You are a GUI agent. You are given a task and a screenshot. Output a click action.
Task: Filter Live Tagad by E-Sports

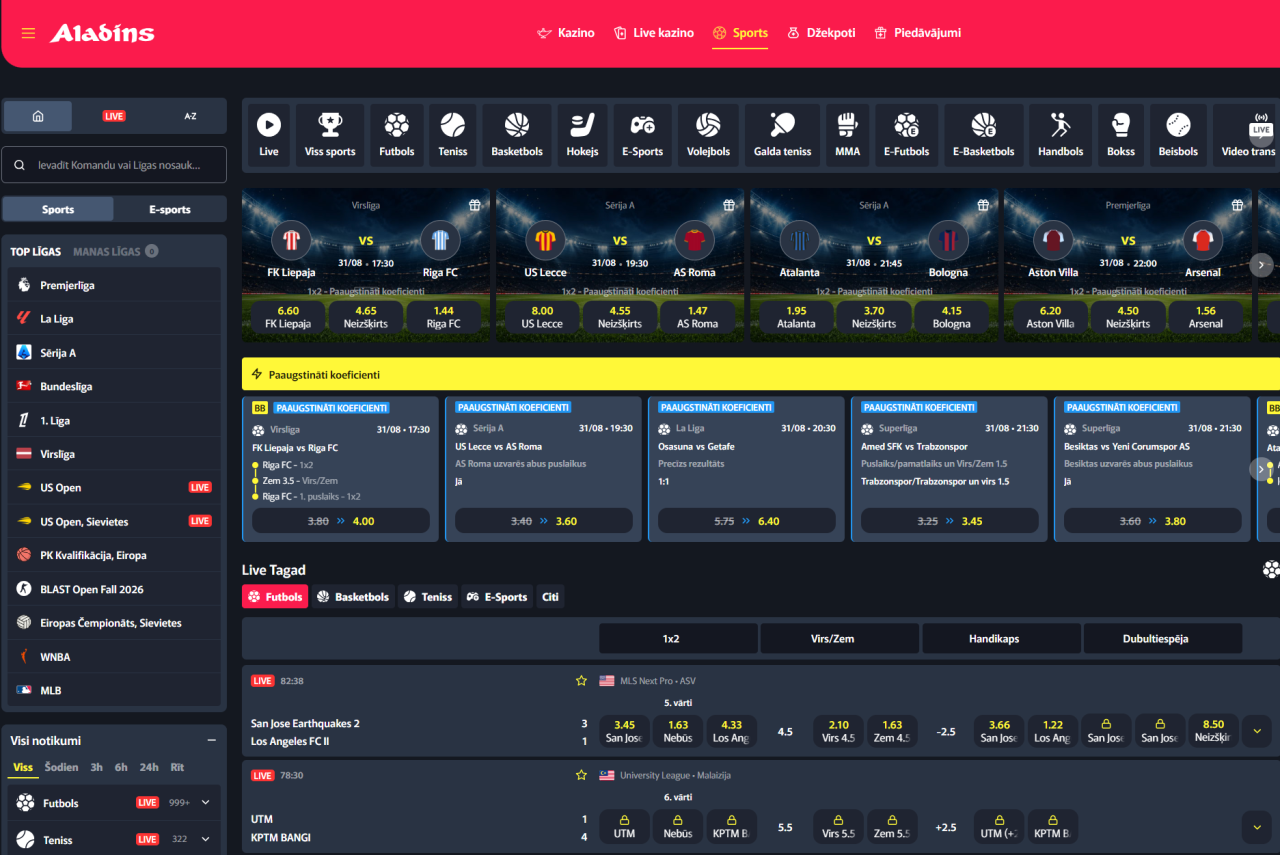tap(497, 597)
